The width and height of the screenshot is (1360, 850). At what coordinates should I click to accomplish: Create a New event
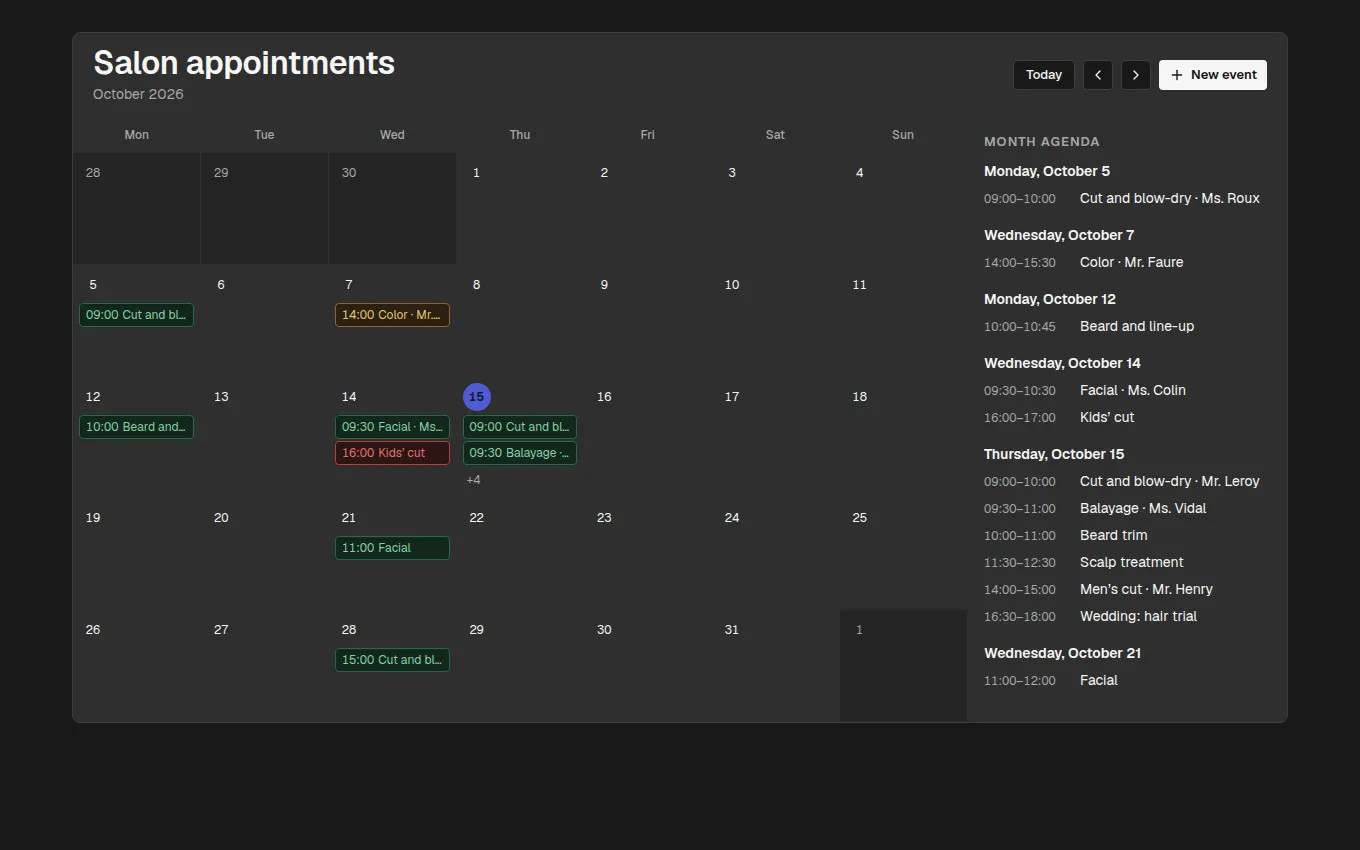(1213, 75)
